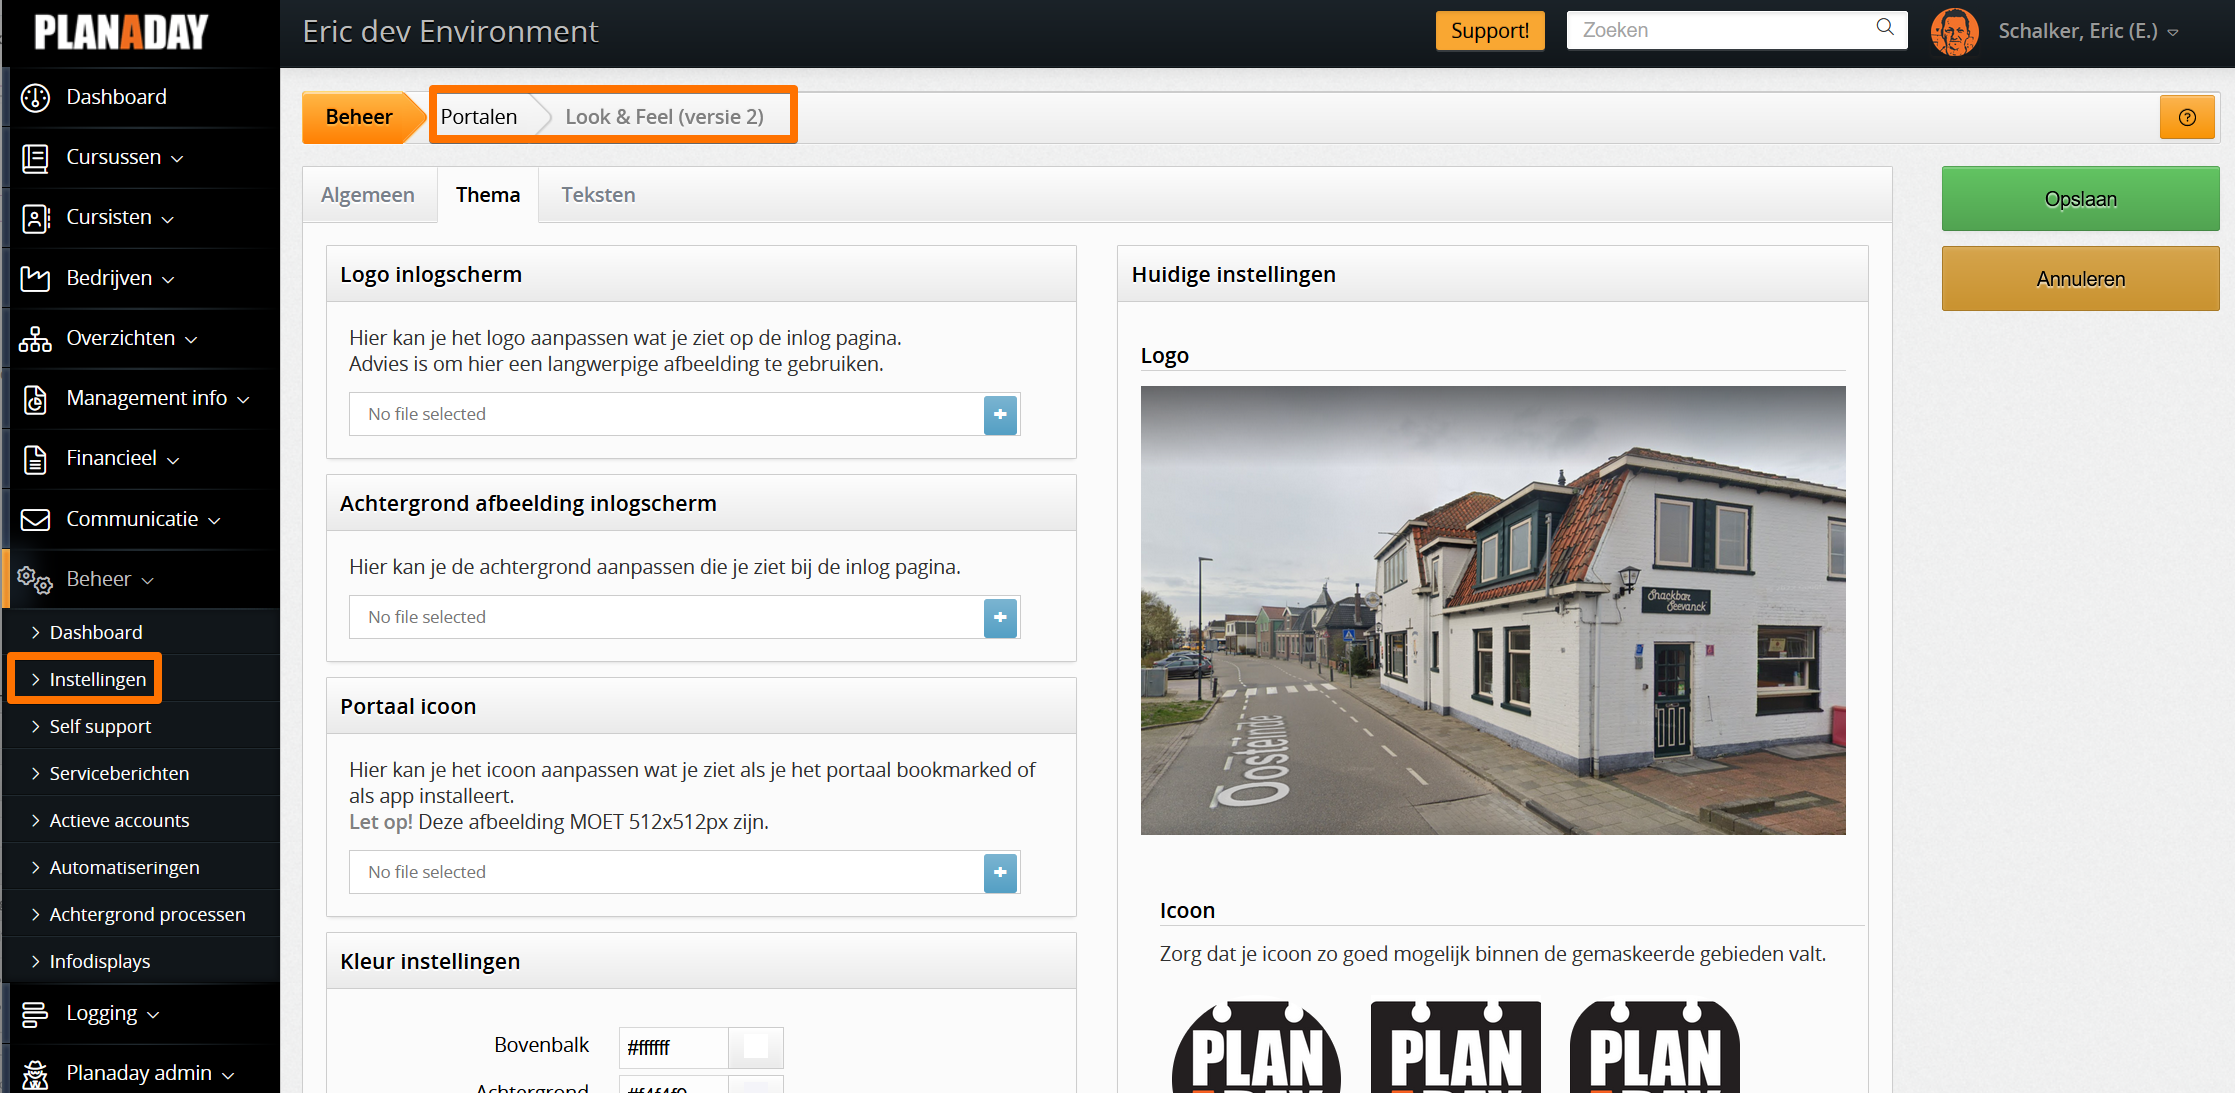Expand the Overzichten menu

point(191,340)
